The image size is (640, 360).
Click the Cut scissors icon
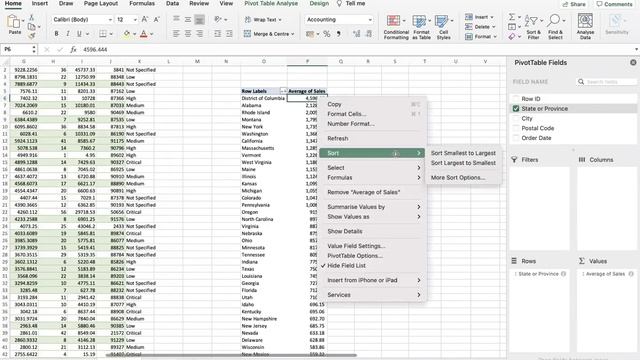tap(31, 18)
